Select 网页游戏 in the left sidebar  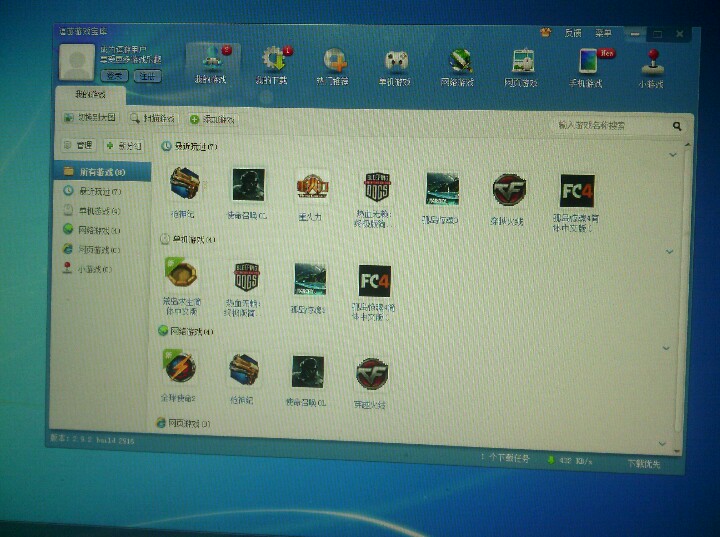(x=98, y=248)
